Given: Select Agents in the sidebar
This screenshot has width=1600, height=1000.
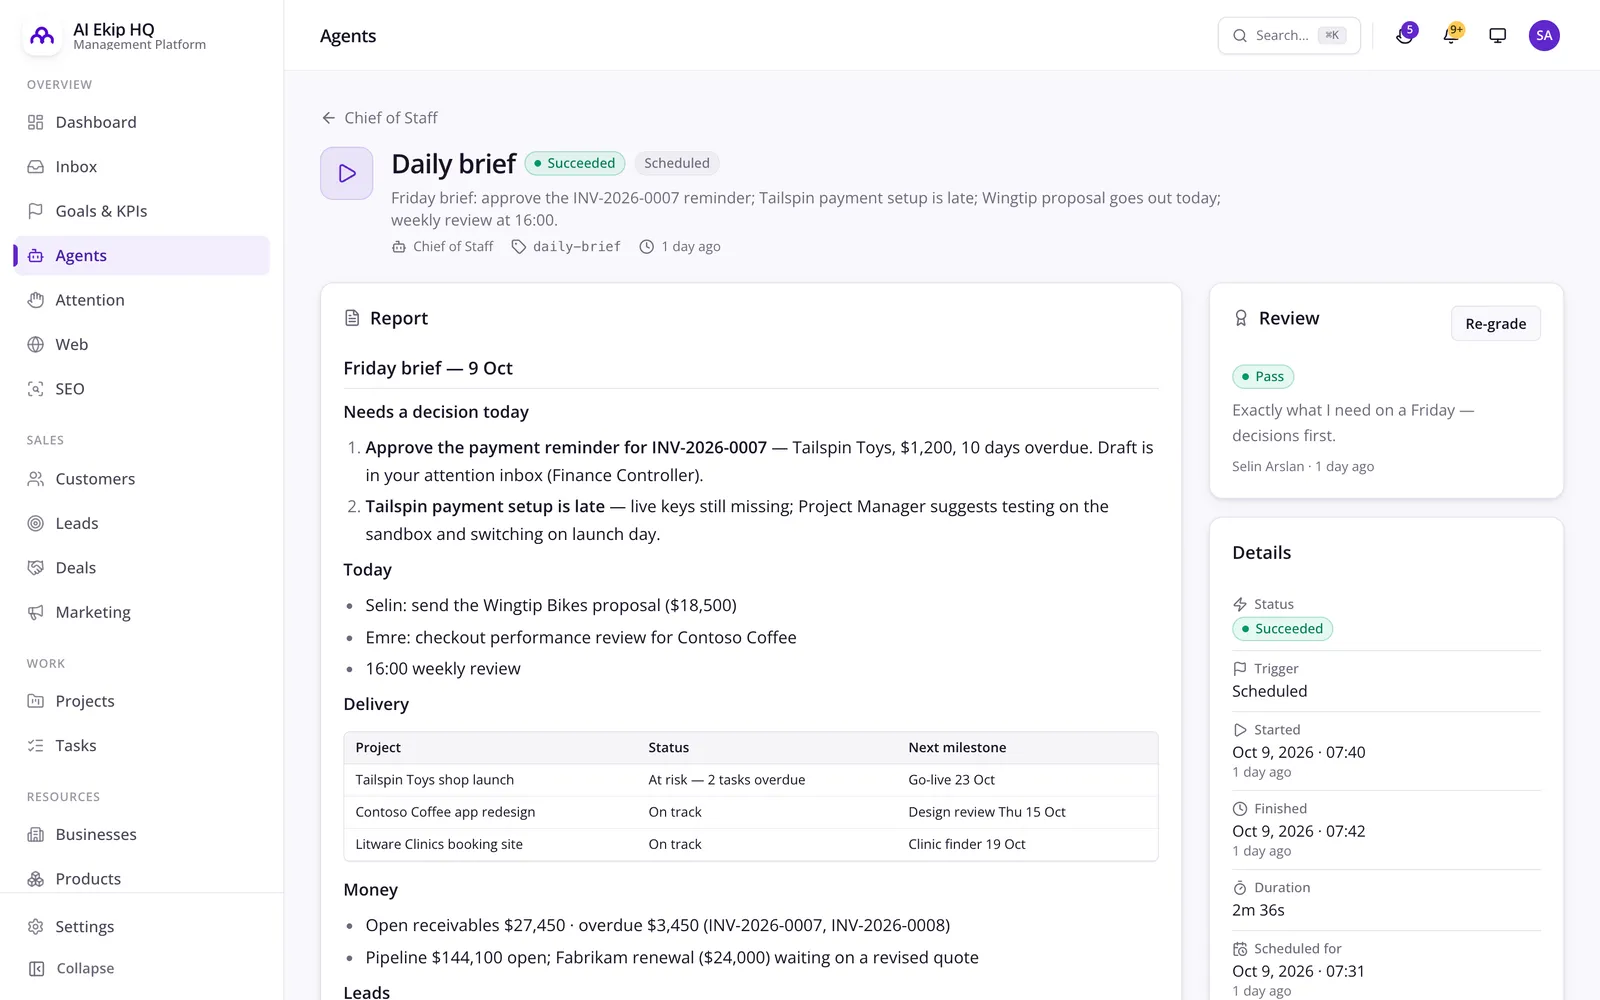Looking at the screenshot, I should point(142,256).
